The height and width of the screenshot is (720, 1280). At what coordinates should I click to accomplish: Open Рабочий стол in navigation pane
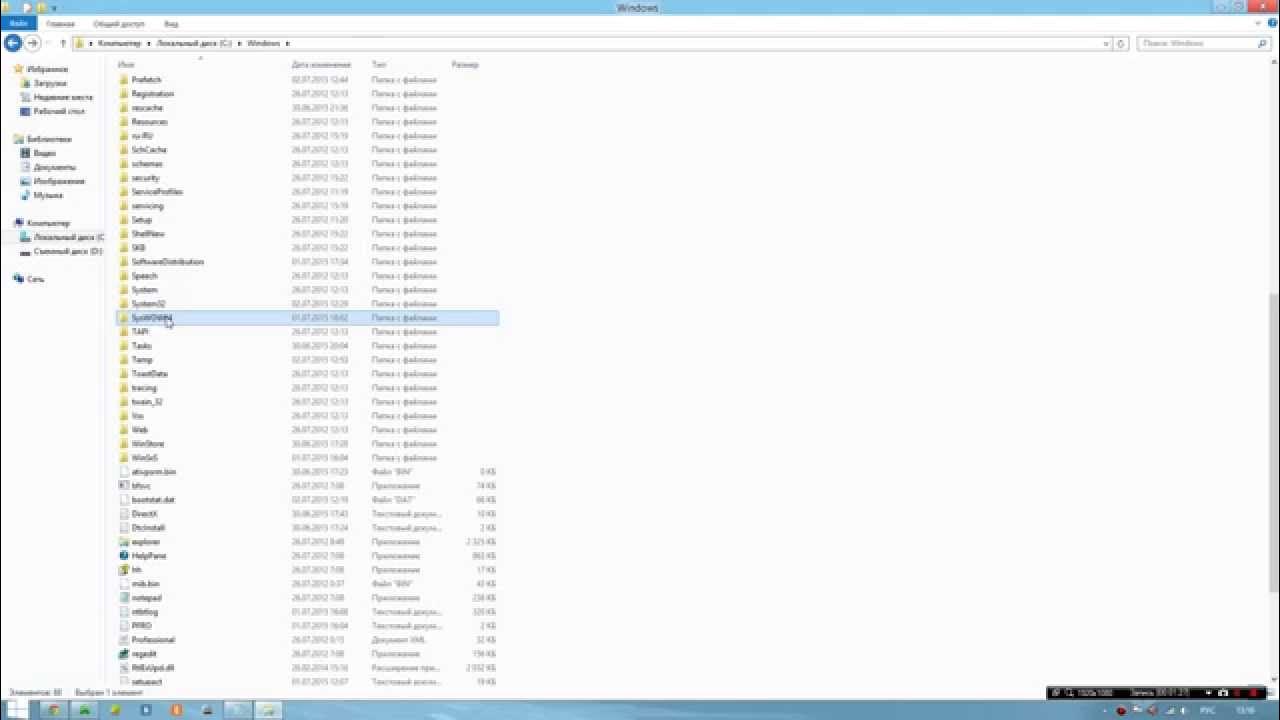[59, 111]
